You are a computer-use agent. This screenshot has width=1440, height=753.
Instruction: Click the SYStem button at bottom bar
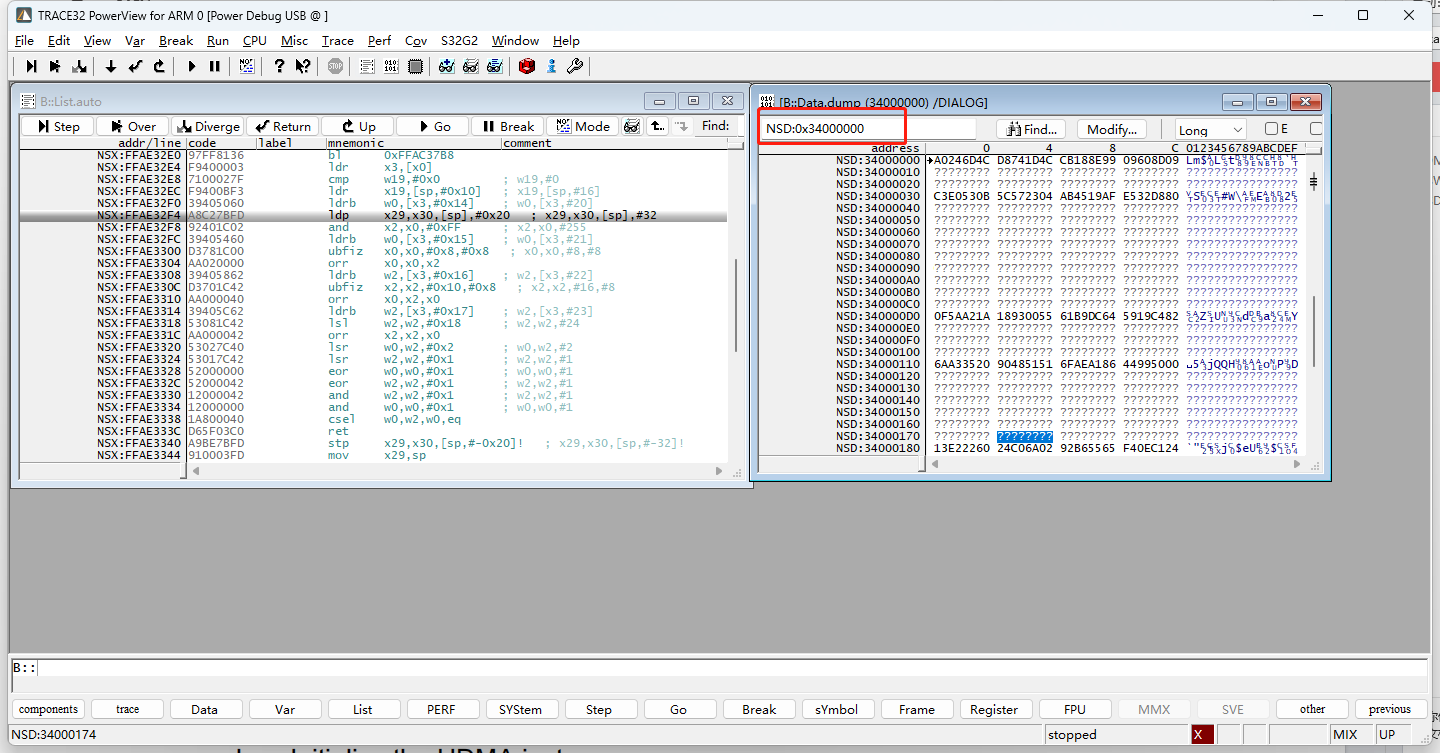521,709
